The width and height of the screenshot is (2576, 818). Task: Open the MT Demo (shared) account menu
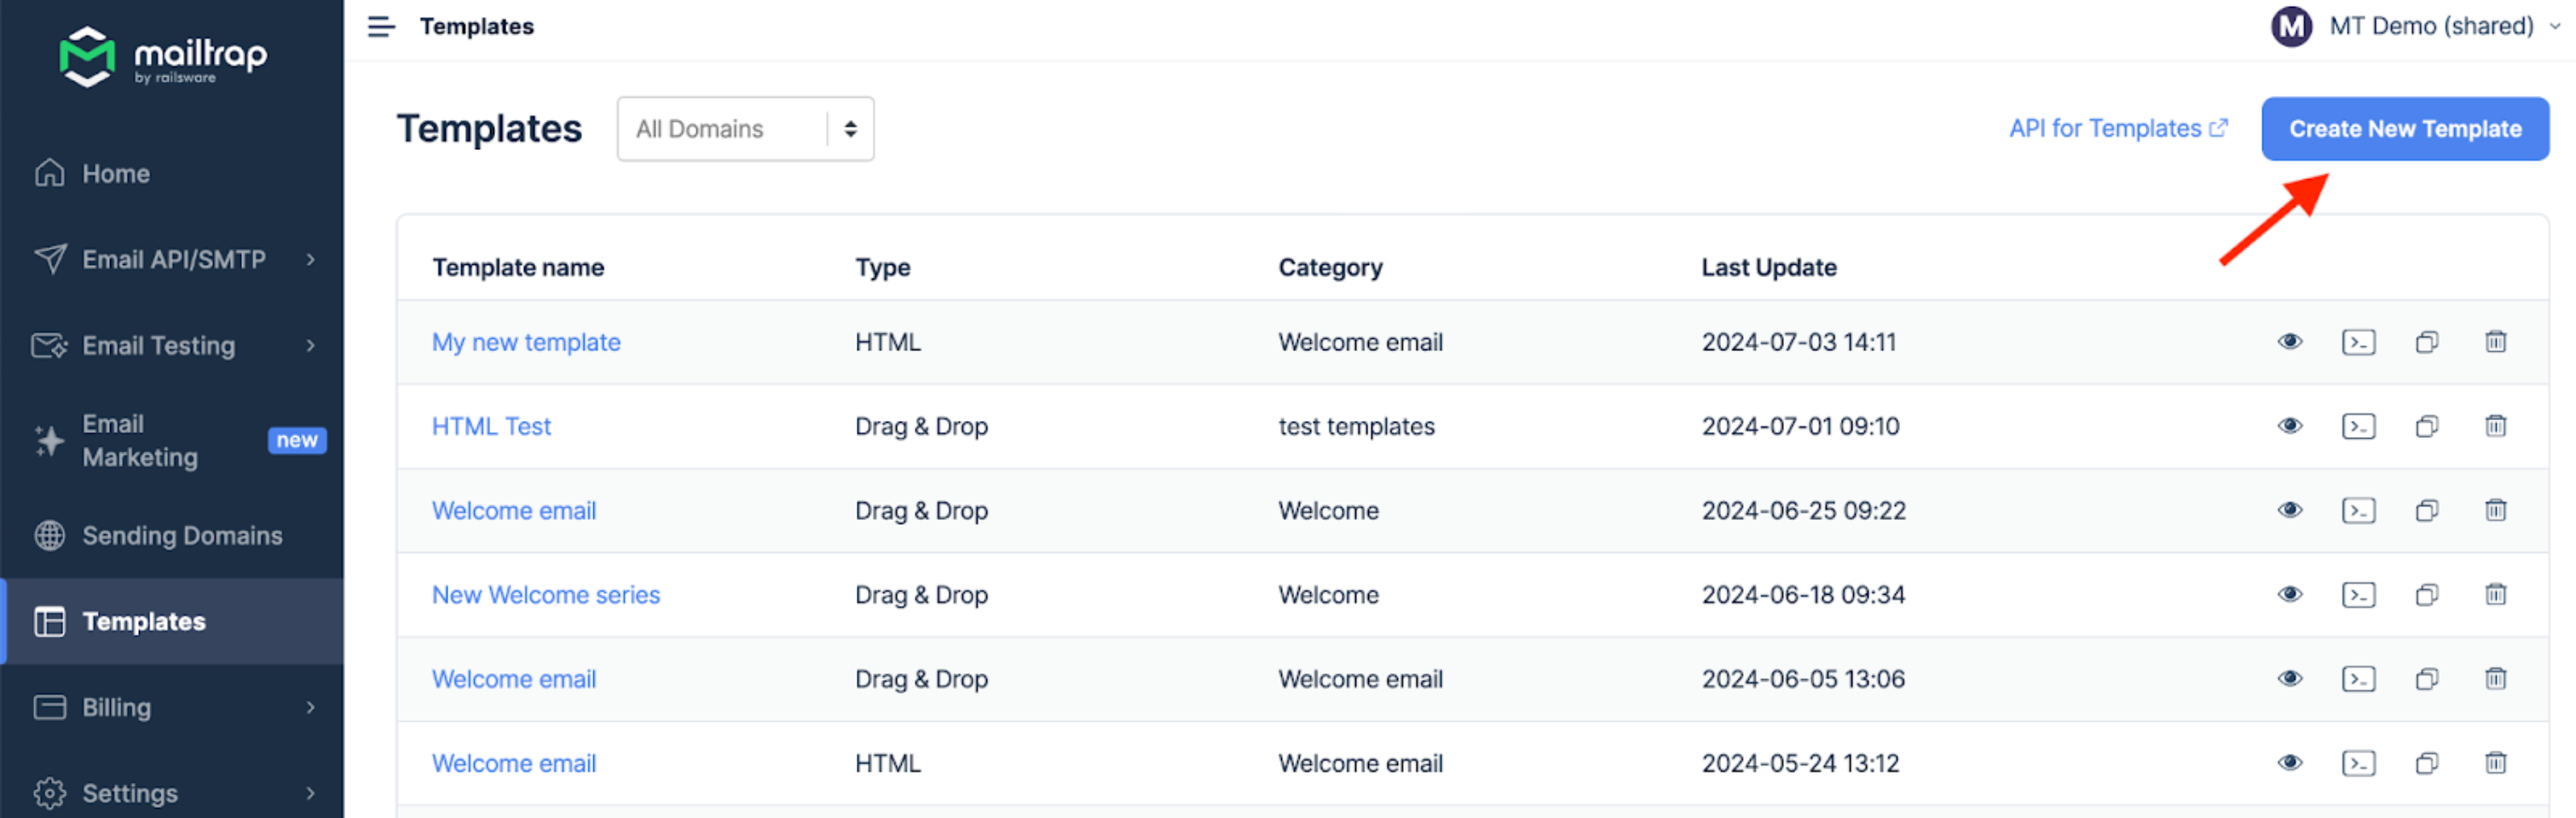coord(2413,26)
